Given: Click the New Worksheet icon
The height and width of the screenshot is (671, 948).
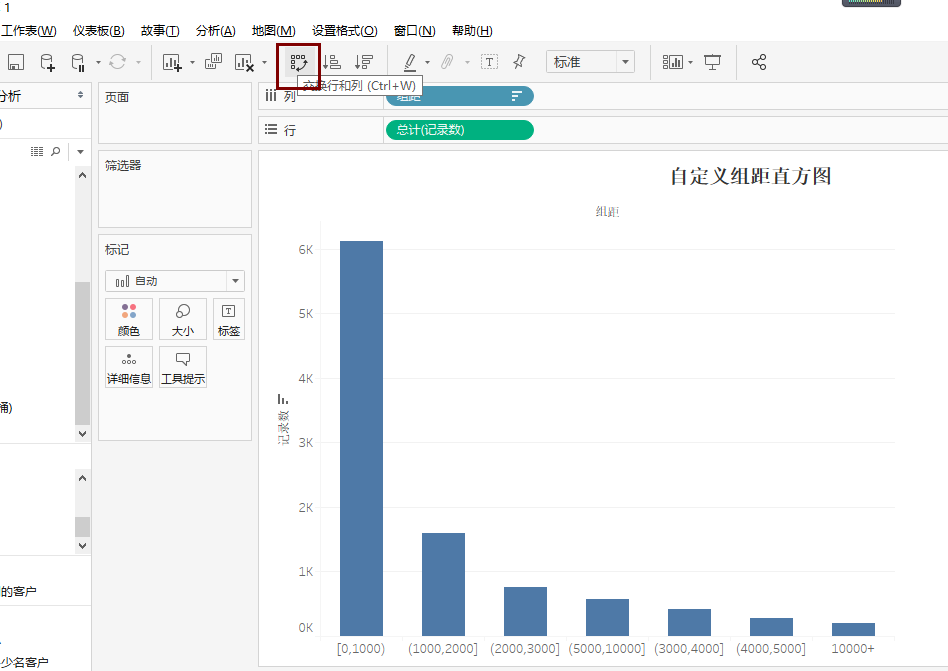Looking at the screenshot, I should tap(172, 62).
